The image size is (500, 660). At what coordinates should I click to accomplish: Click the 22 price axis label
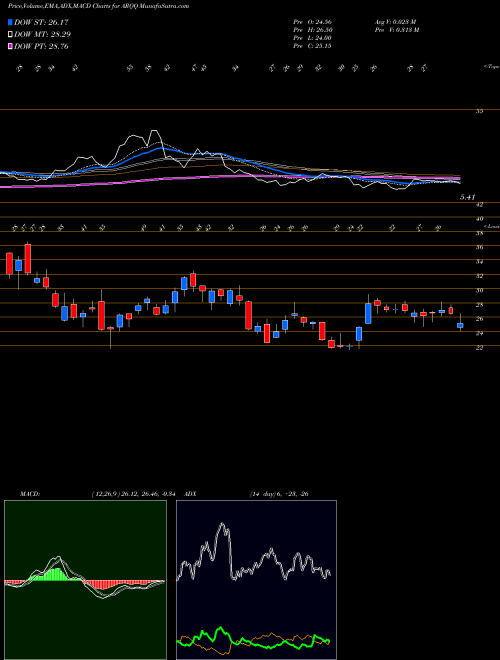coord(479,348)
